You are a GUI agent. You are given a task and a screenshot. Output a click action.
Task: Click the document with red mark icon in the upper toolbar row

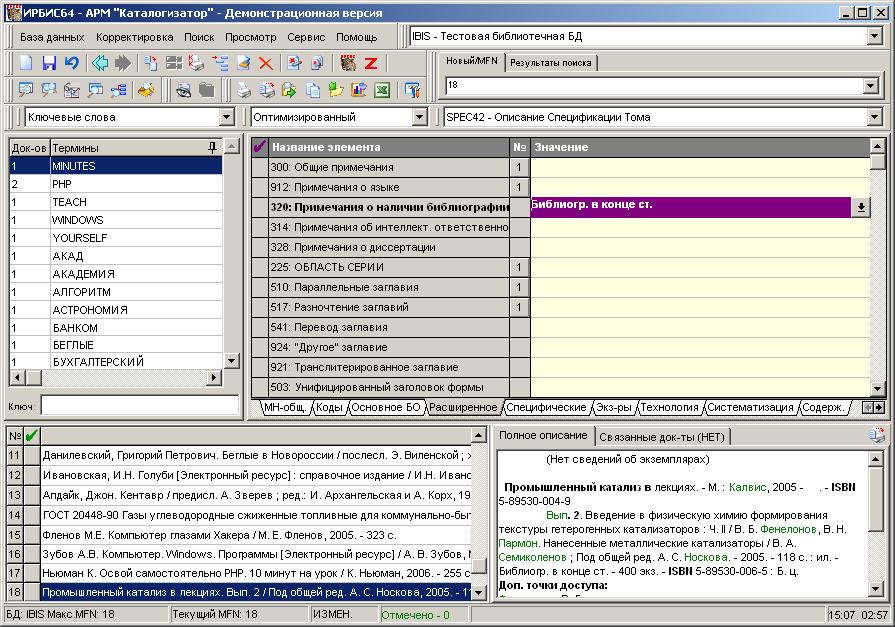point(295,63)
